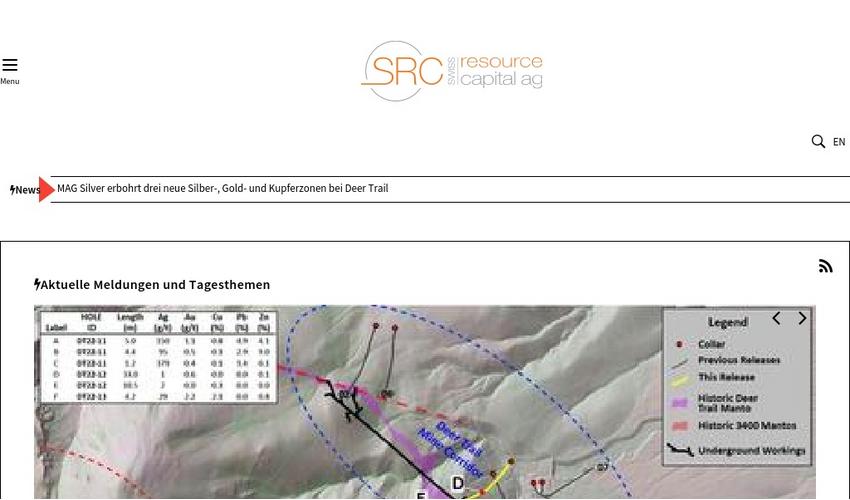The image size is (850, 500).
Task: Click the lightning News label
Action: click(x=25, y=190)
